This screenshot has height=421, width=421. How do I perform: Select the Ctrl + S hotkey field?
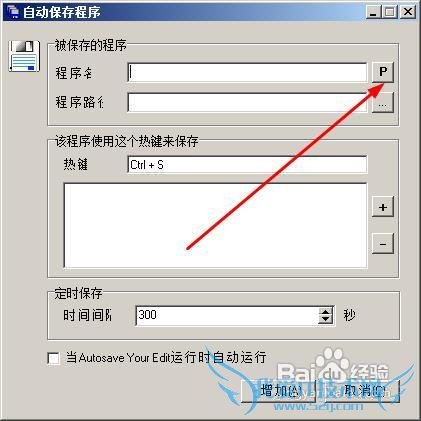(x=247, y=164)
